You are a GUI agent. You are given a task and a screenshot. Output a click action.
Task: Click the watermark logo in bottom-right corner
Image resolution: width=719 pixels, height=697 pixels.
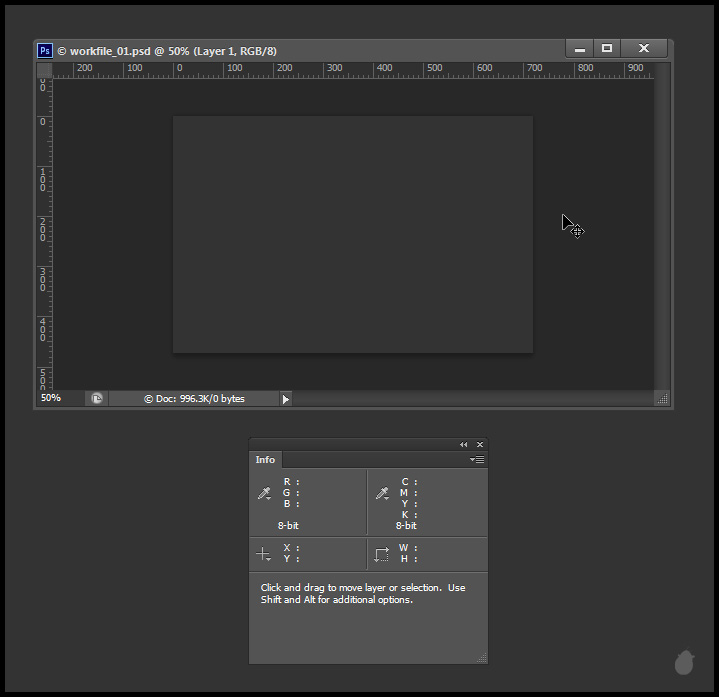click(x=685, y=662)
